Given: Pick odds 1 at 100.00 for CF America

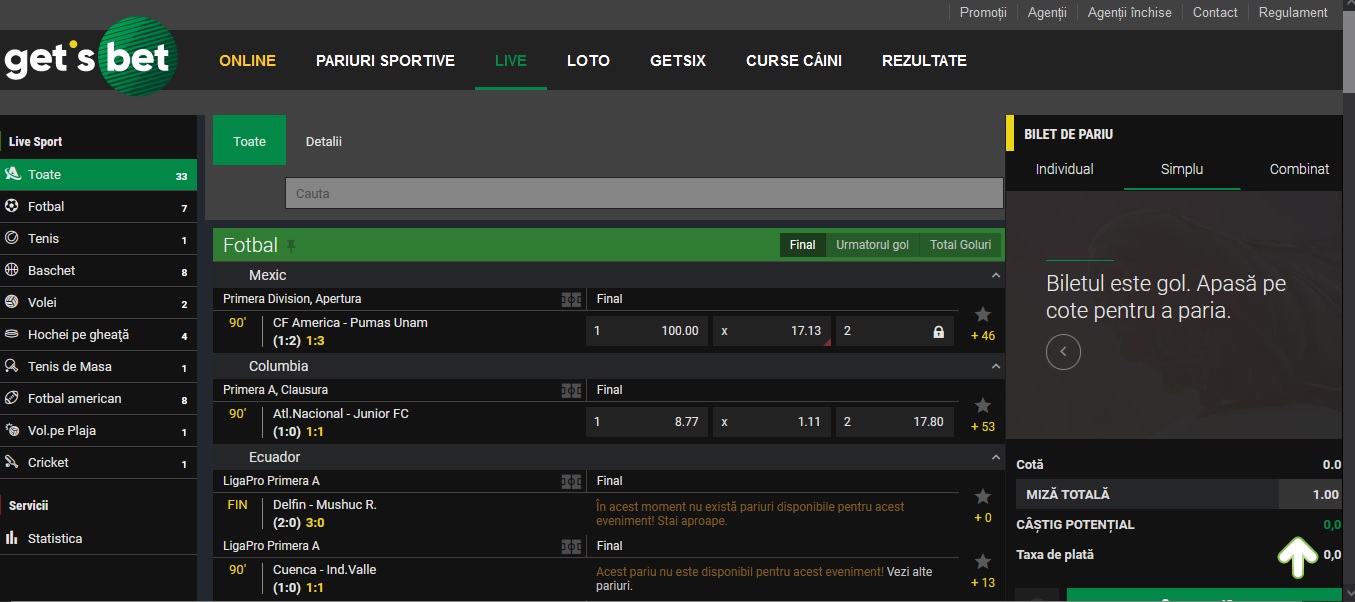Looking at the screenshot, I should [646, 331].
